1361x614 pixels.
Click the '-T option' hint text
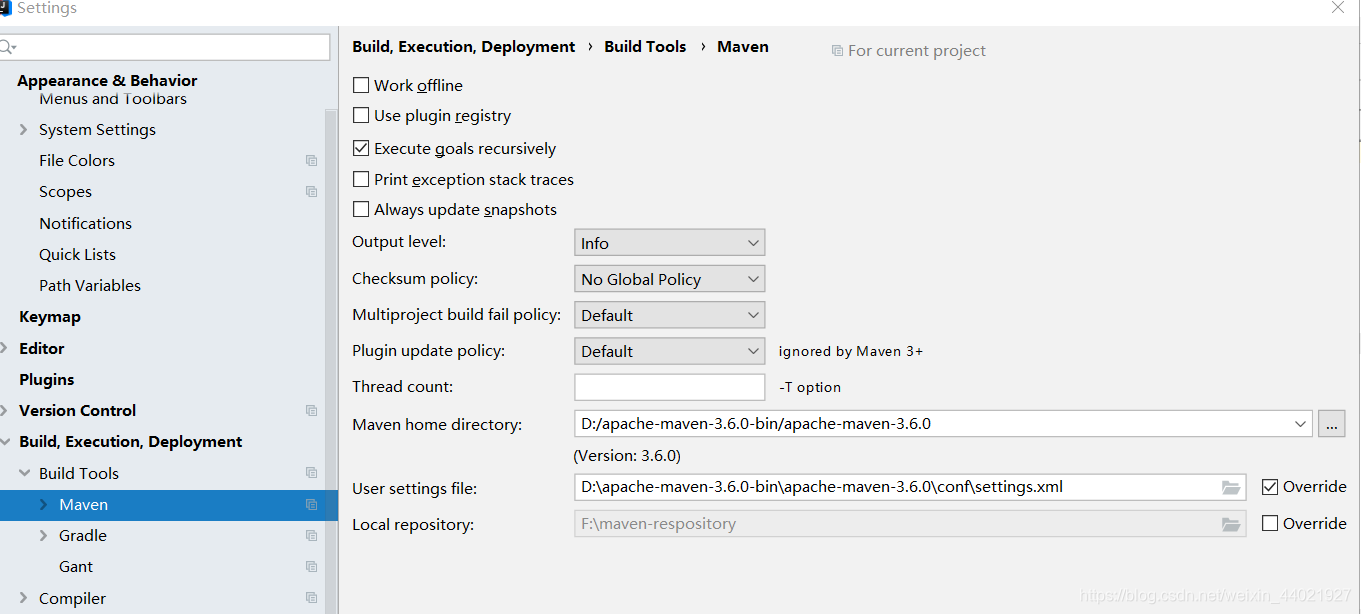coord(810,387)
